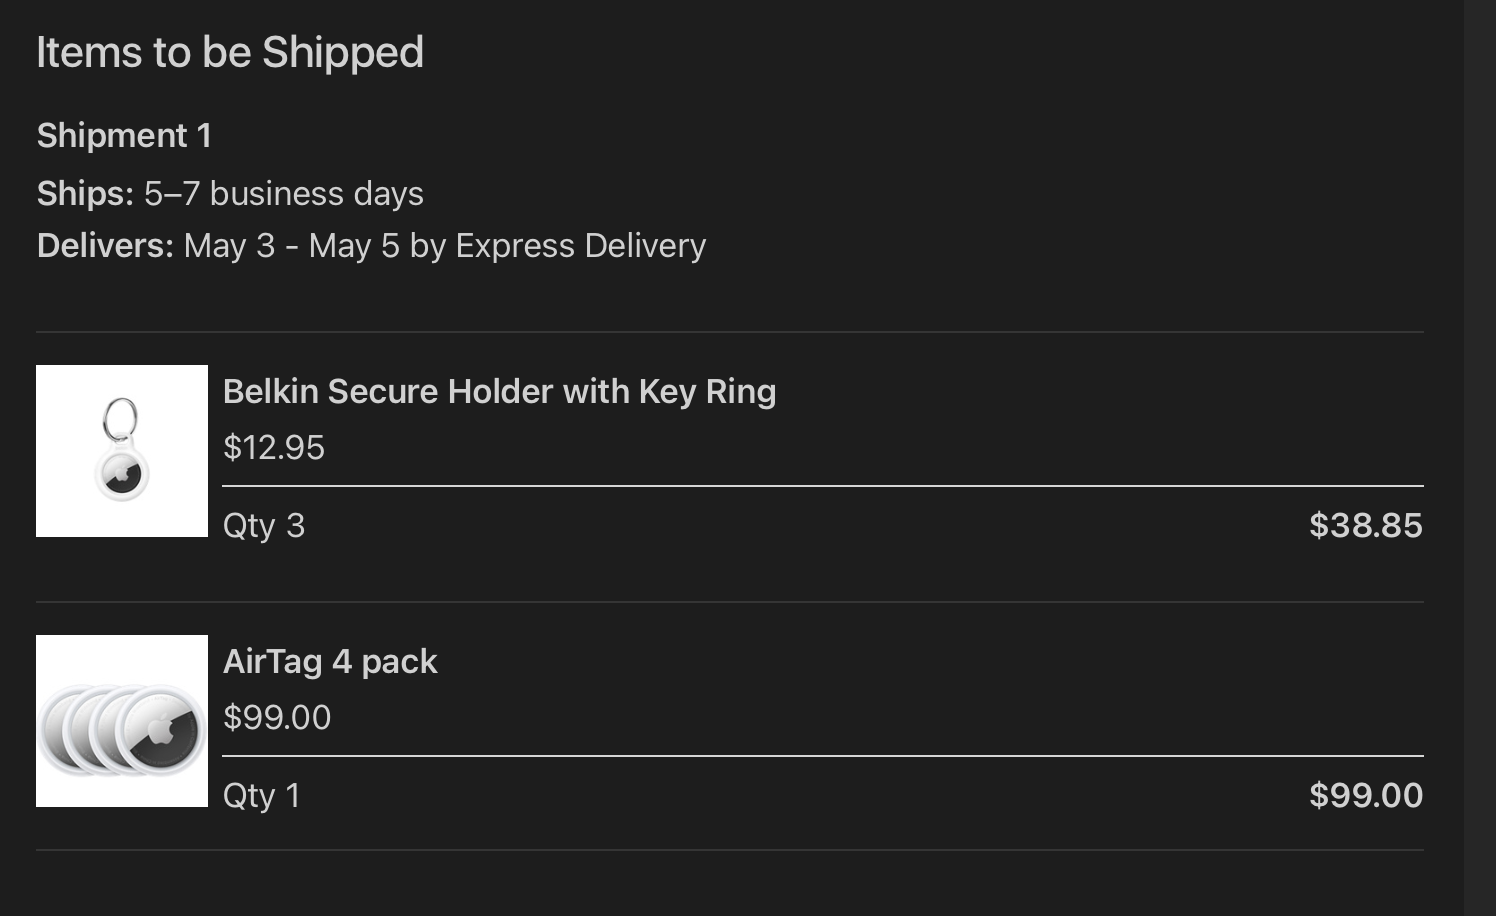Click the bold Ships label
This screenshot has height=916, width=1496.
pos(85,193)
